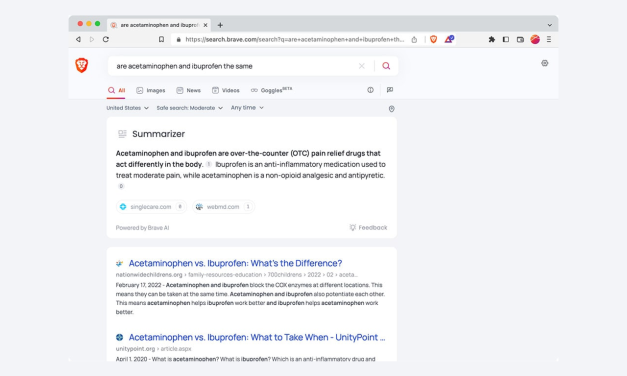Switch to the News tab
627x376 pixels.
click(x=188, y=90)
